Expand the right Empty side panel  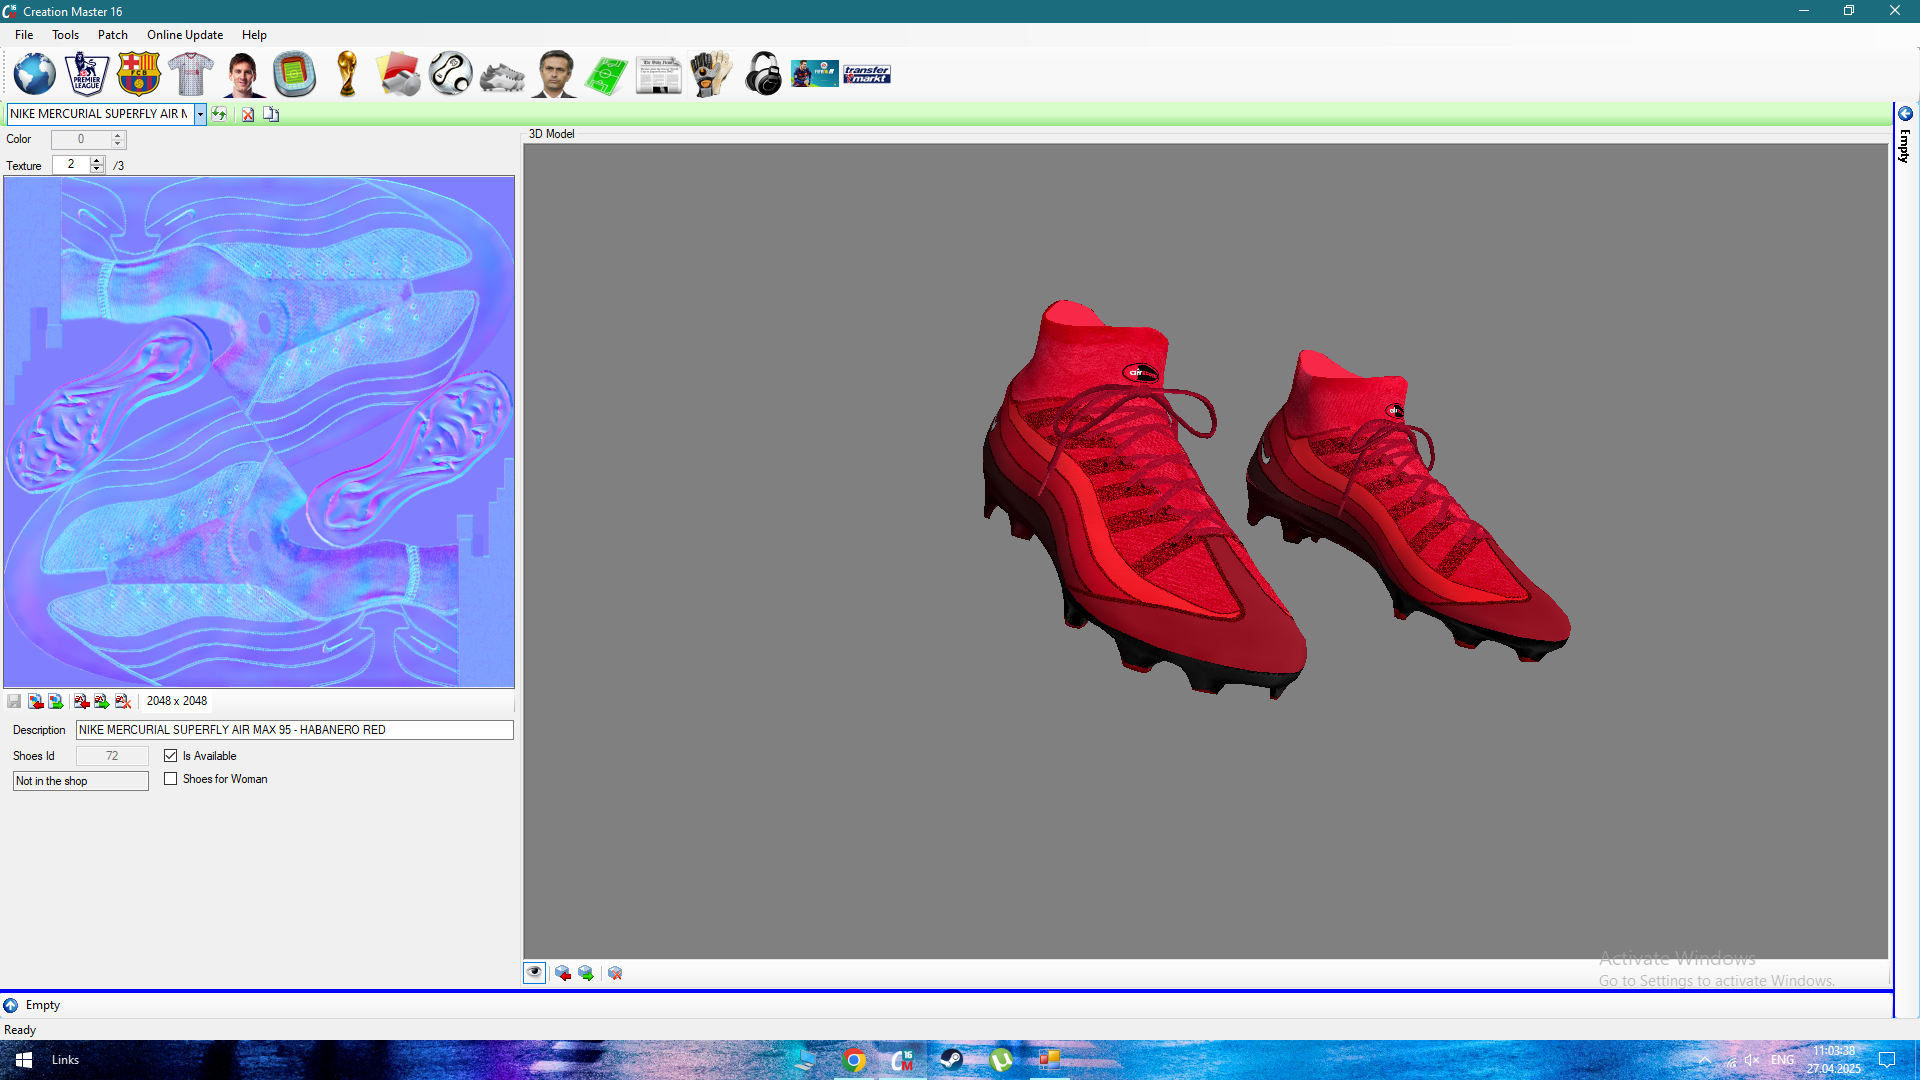pos(1906,114)
